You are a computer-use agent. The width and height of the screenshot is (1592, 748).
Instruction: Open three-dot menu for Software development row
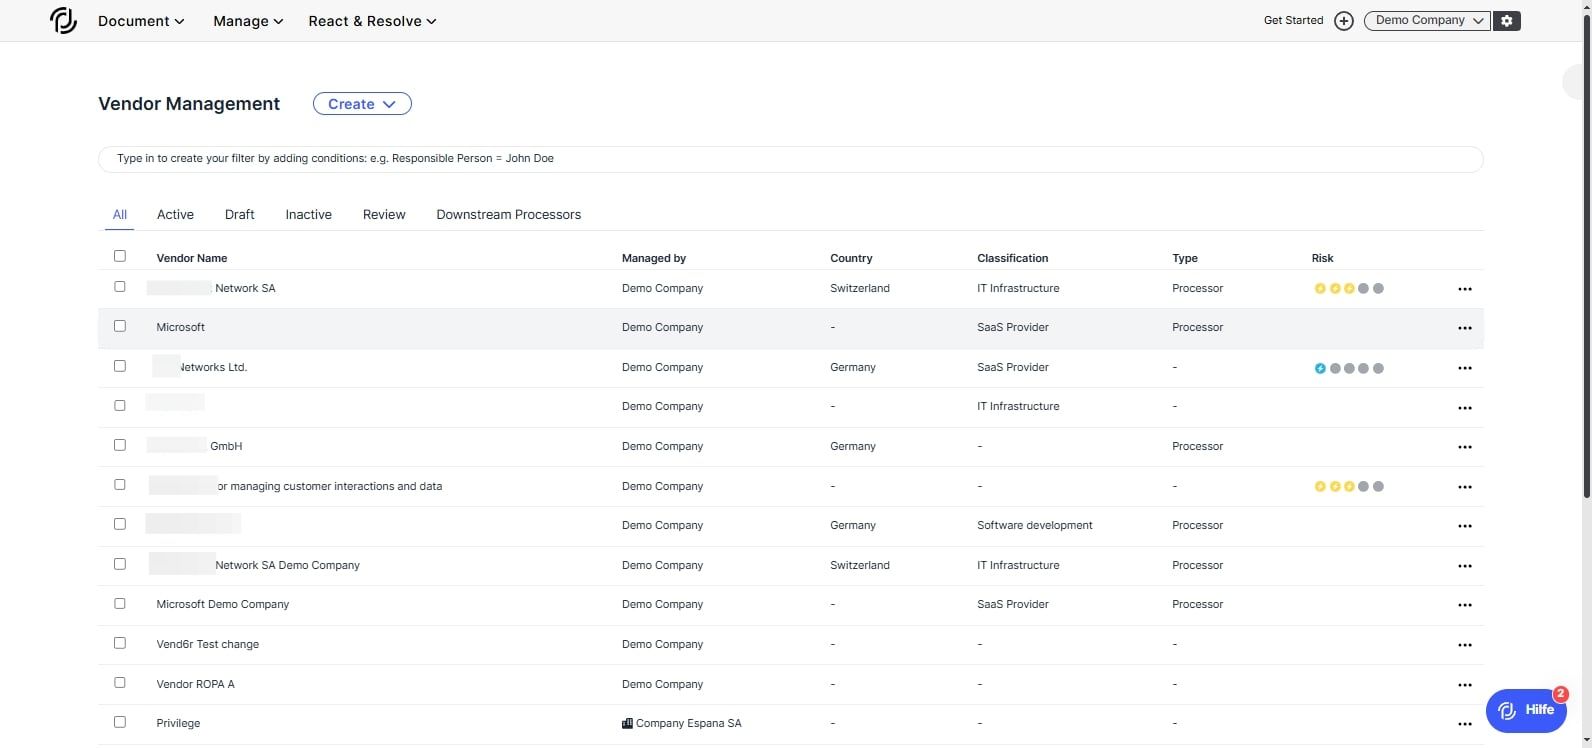[1465, 526]
